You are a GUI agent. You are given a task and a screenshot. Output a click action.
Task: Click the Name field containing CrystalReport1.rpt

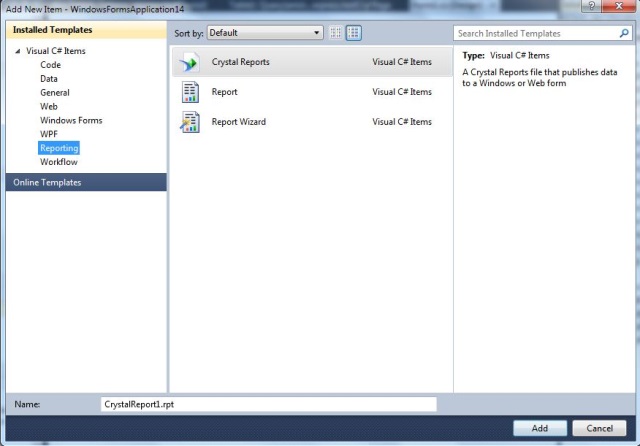point(269,404)
